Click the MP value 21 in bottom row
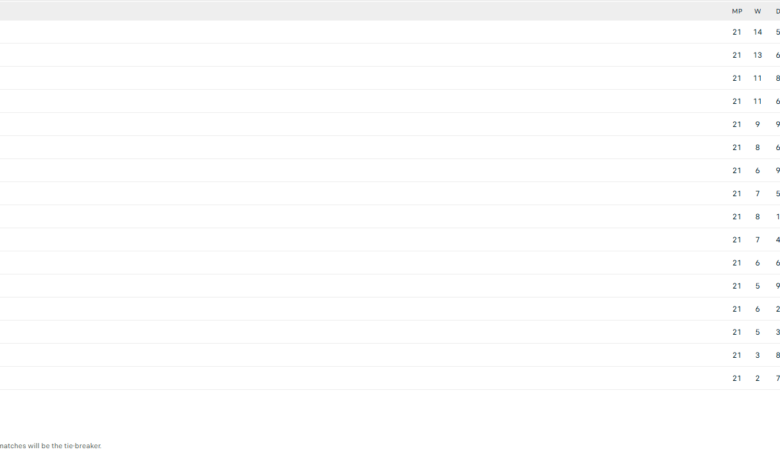The height and width of the screenshot is (470, 780). [737, 378]
